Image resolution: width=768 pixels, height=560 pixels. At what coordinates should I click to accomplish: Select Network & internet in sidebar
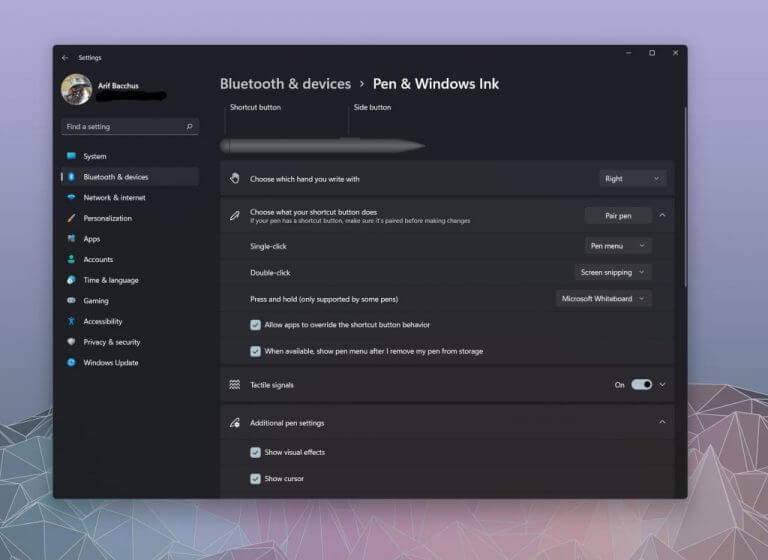pyautogui.click(x=130, y=197)
